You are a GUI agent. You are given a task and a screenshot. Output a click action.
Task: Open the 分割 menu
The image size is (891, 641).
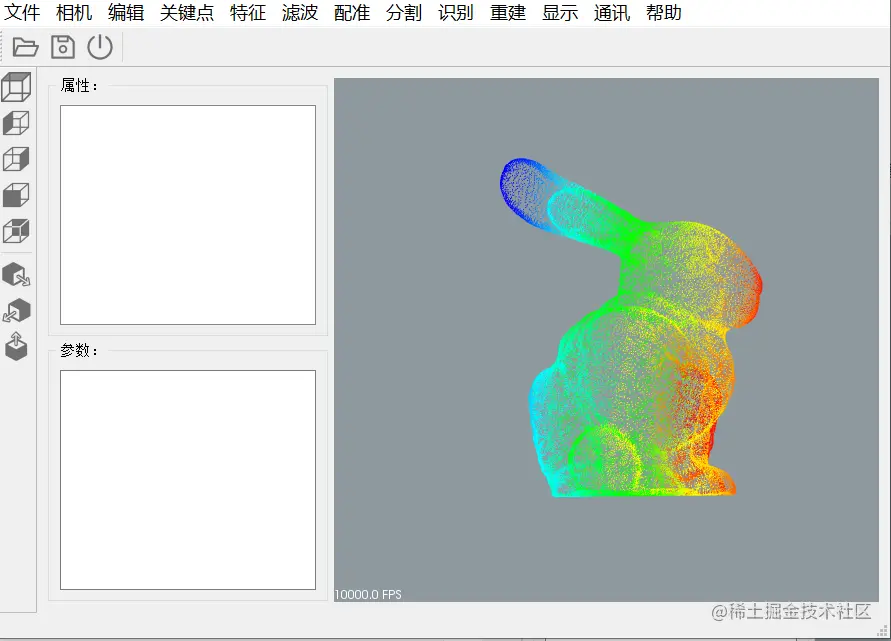point(404,13)
